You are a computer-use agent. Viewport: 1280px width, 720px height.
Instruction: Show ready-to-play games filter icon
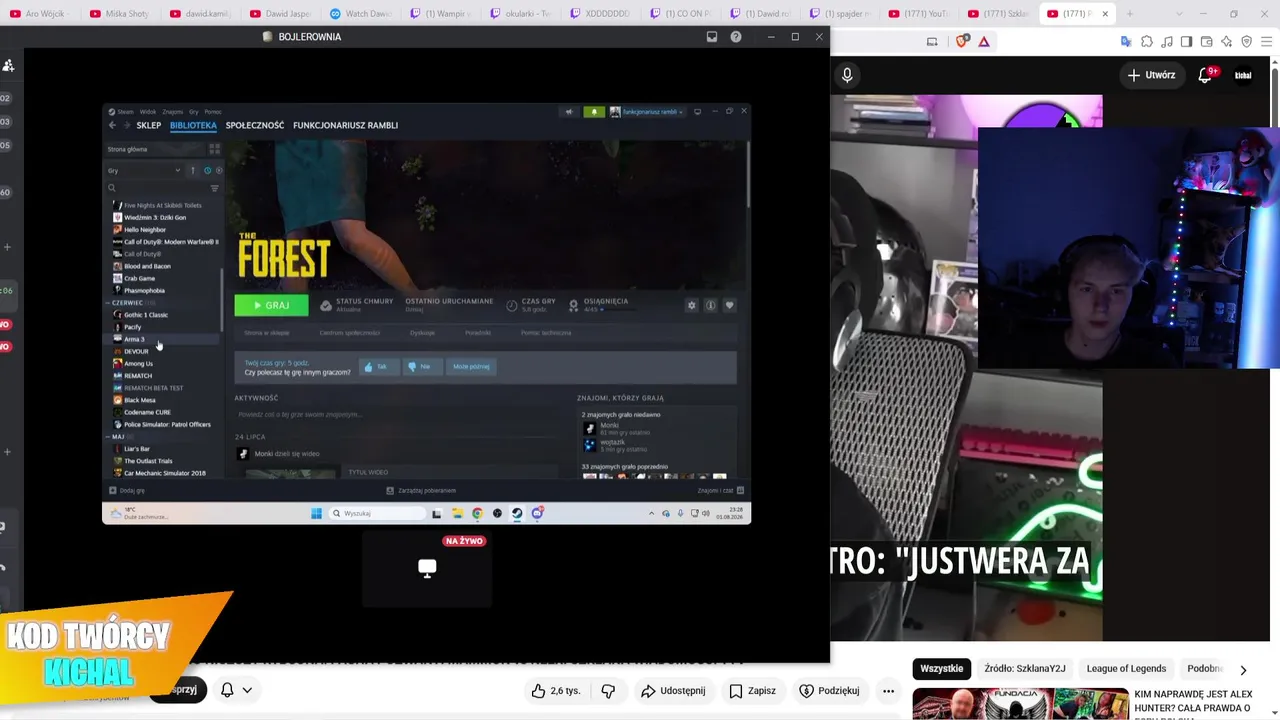[219, 170]
